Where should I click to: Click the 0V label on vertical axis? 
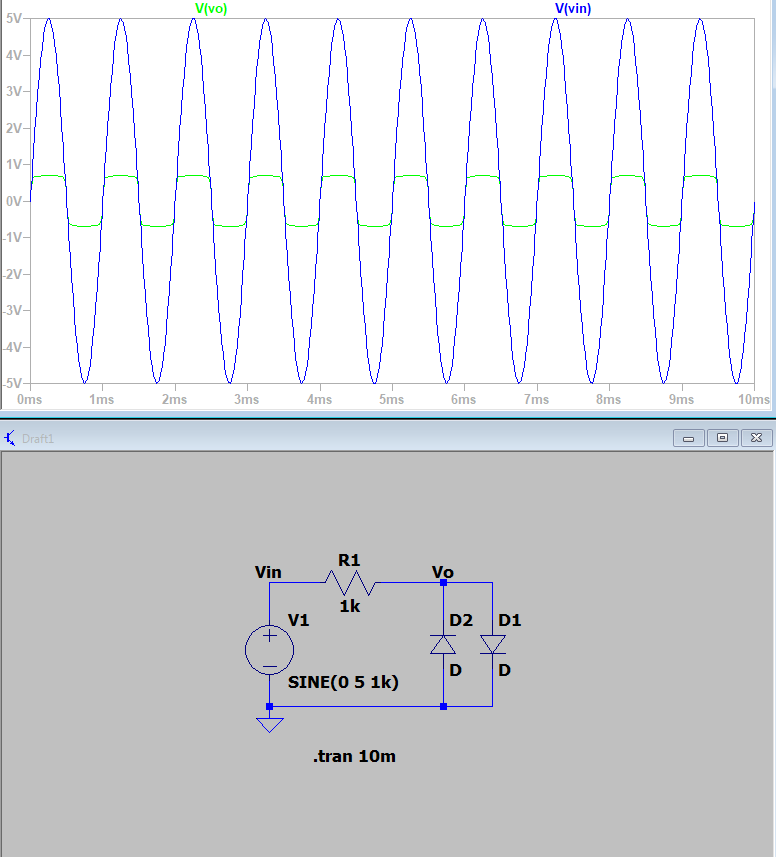click(14, 201)
